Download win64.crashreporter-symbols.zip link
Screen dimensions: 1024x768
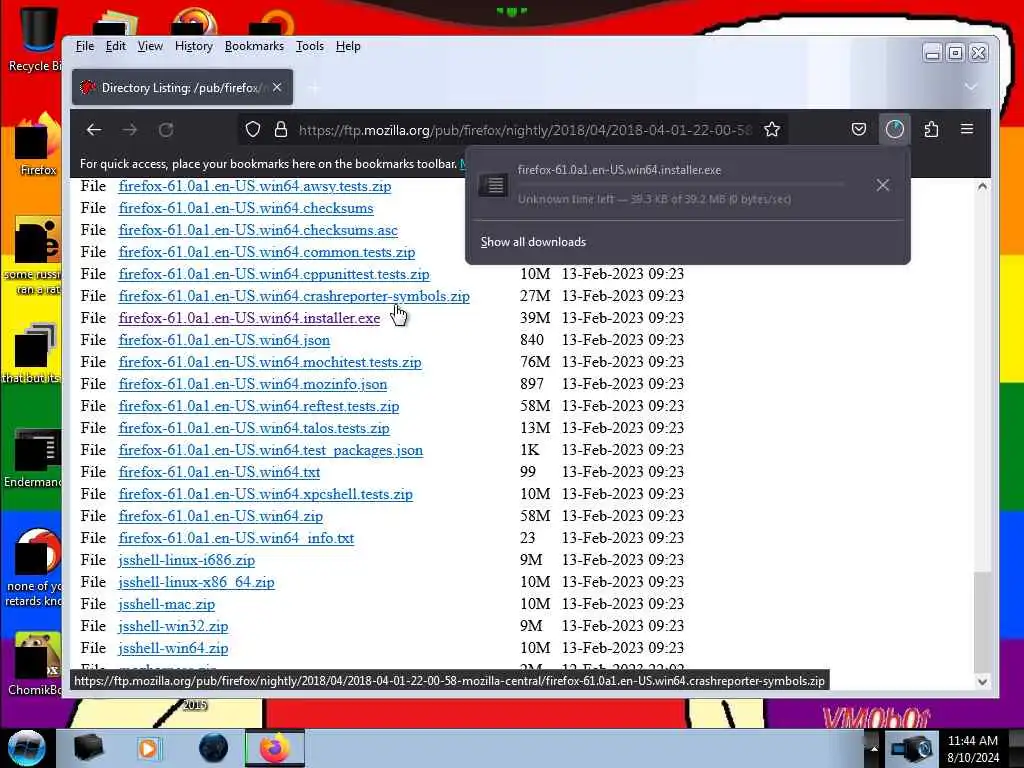click(294, 296)
